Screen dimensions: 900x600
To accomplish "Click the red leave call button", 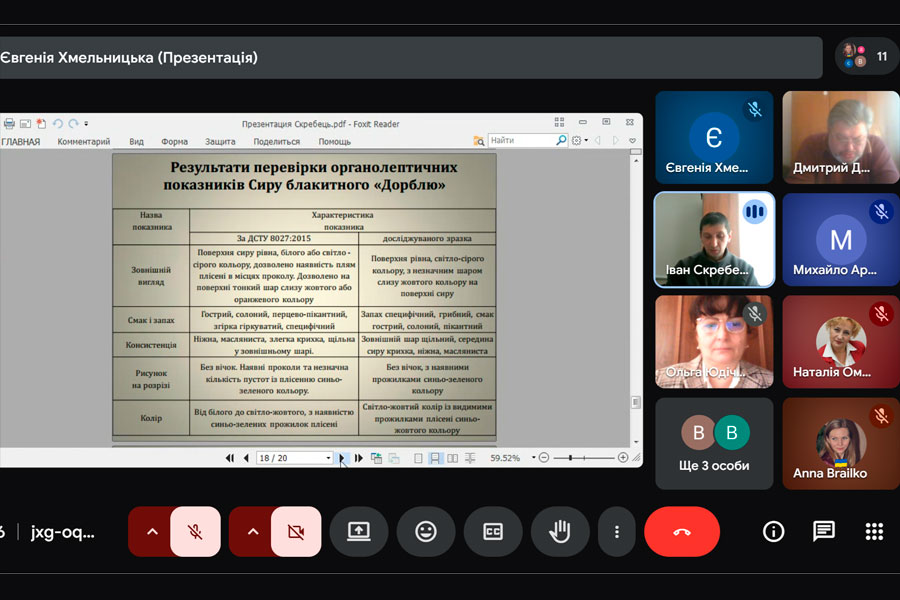I will (x=682, y=532).
